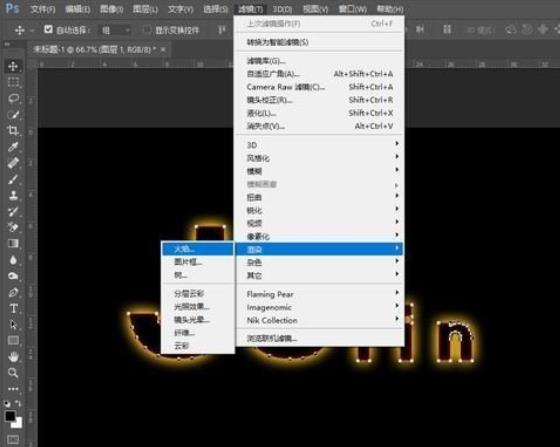This screenshot has height=447, width=560.
Task: Choose 转换为智能滤镜(S) menu item
Action: 320,42
